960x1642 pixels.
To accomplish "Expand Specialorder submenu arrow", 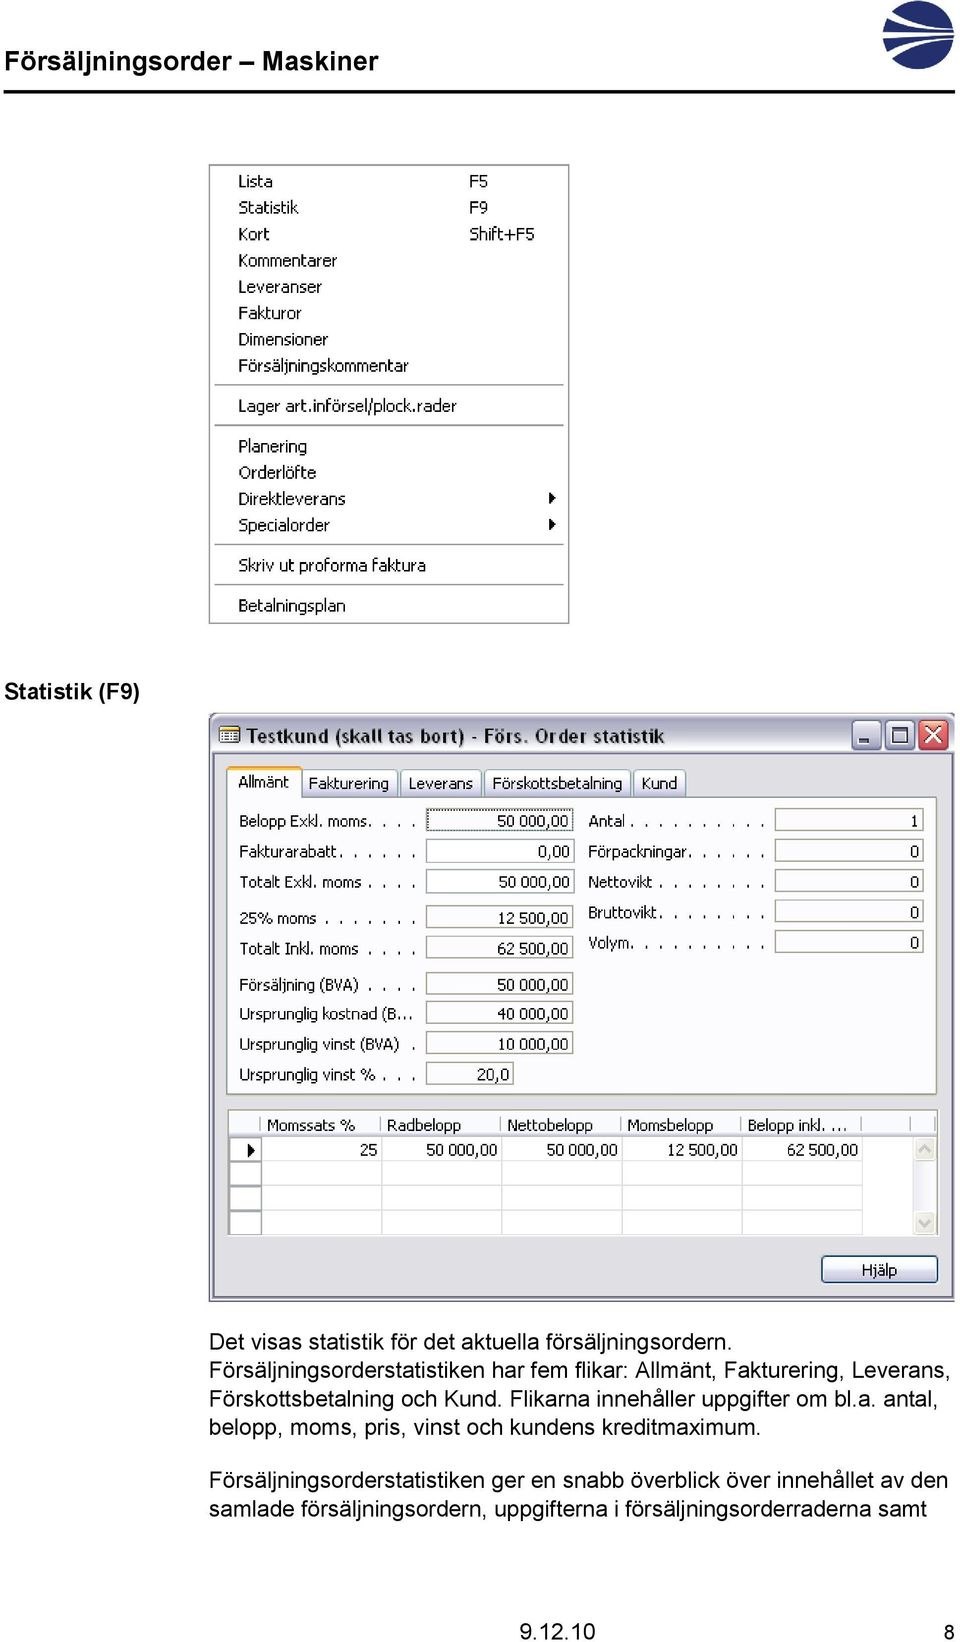I will click(x=551, y=525).
